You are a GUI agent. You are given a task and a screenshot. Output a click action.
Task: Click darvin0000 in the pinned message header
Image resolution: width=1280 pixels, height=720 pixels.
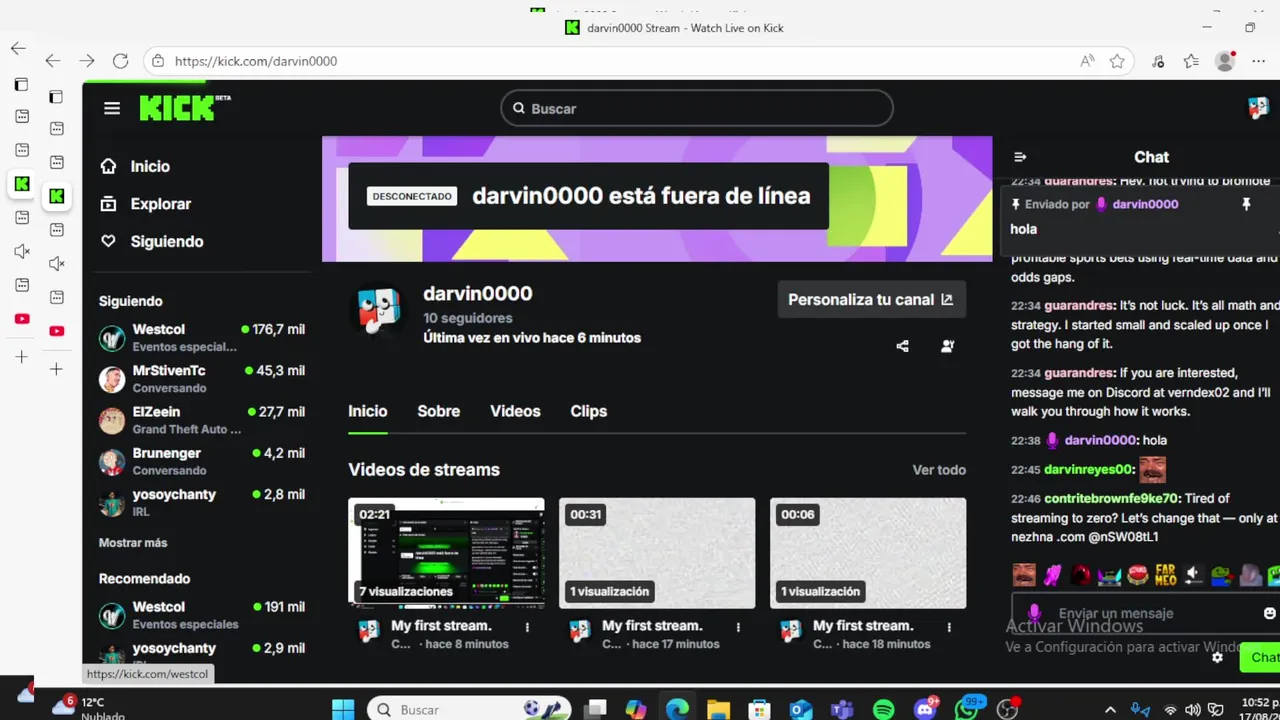[1145, 204]
